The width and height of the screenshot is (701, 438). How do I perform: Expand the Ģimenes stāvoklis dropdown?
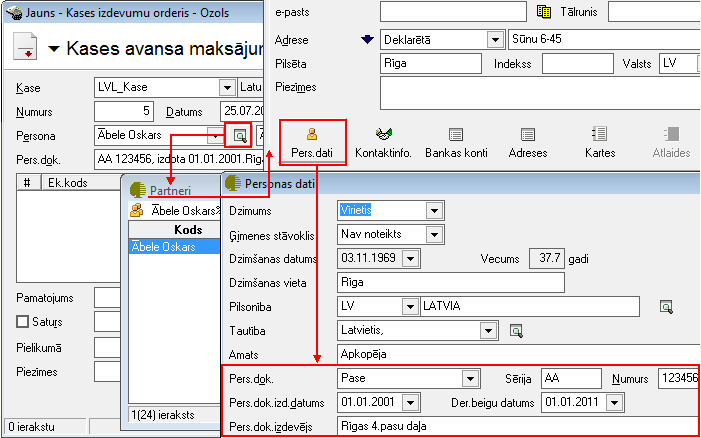tap(434, 234)
